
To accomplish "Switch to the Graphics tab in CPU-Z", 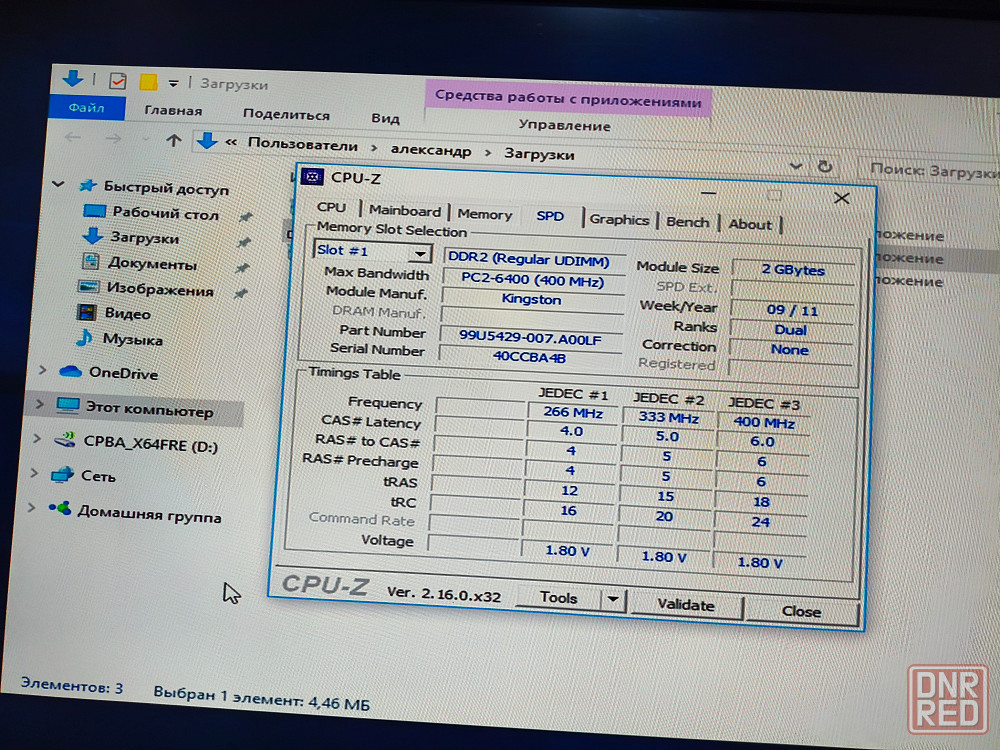I will pyautogui.click(x=619, y=219).
